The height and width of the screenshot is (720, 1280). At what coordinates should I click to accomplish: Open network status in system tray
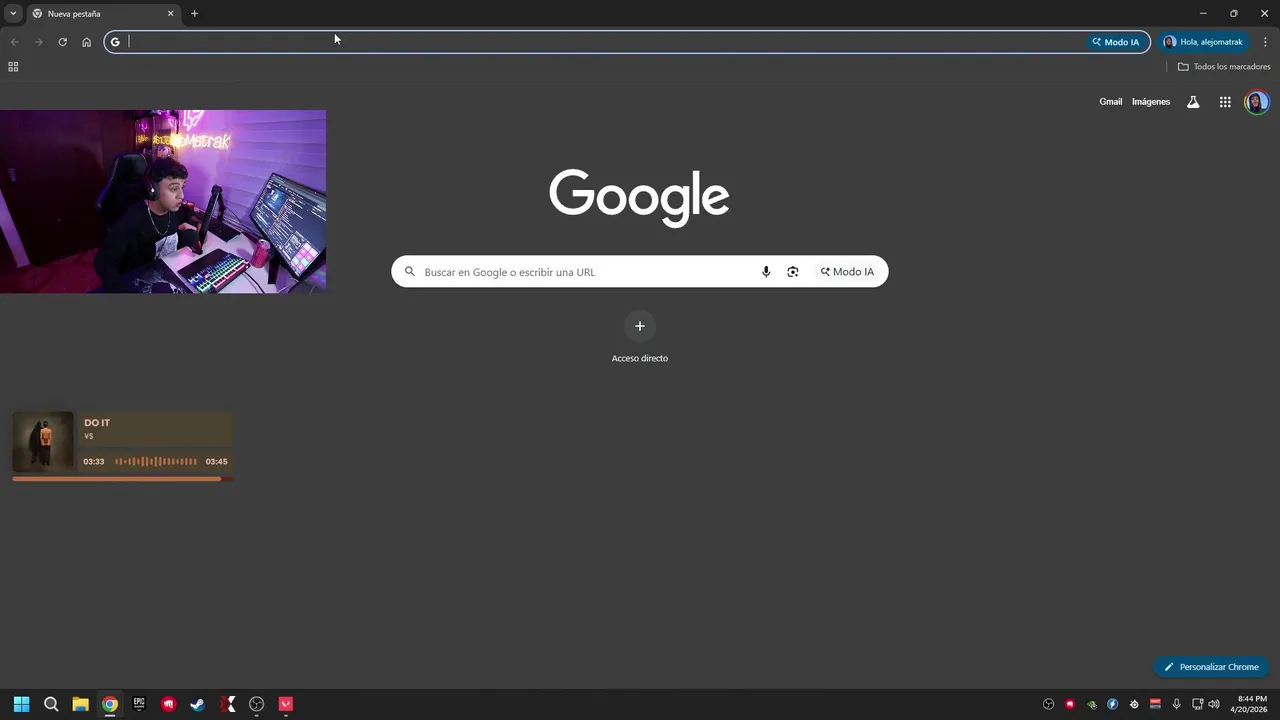(1197, 704)
